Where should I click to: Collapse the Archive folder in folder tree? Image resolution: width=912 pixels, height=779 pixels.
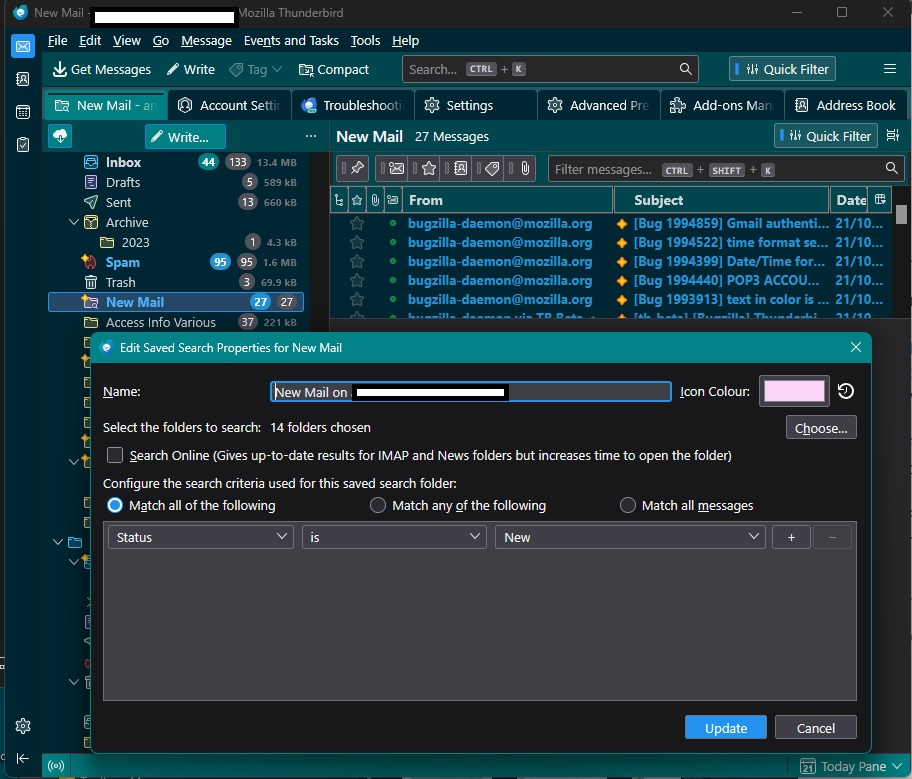coord(73,222)
